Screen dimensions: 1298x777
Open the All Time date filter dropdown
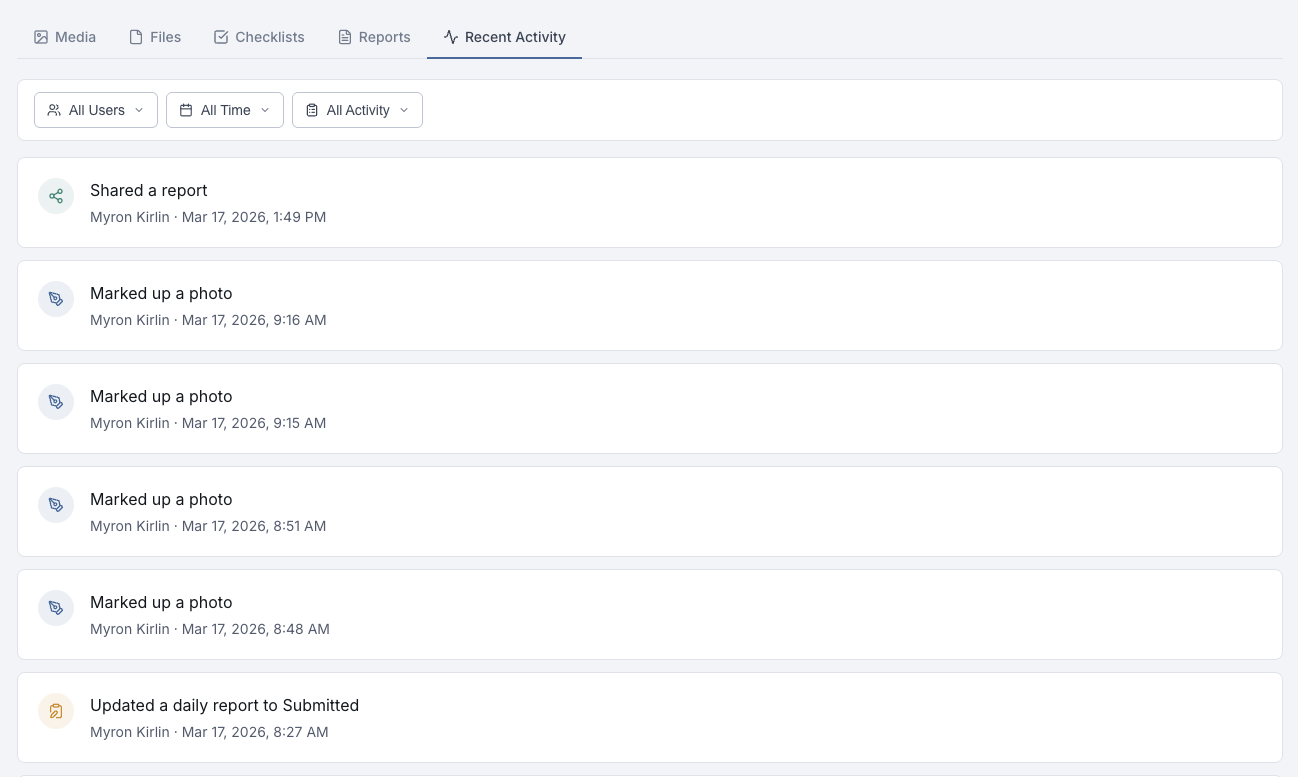point(225,110)
